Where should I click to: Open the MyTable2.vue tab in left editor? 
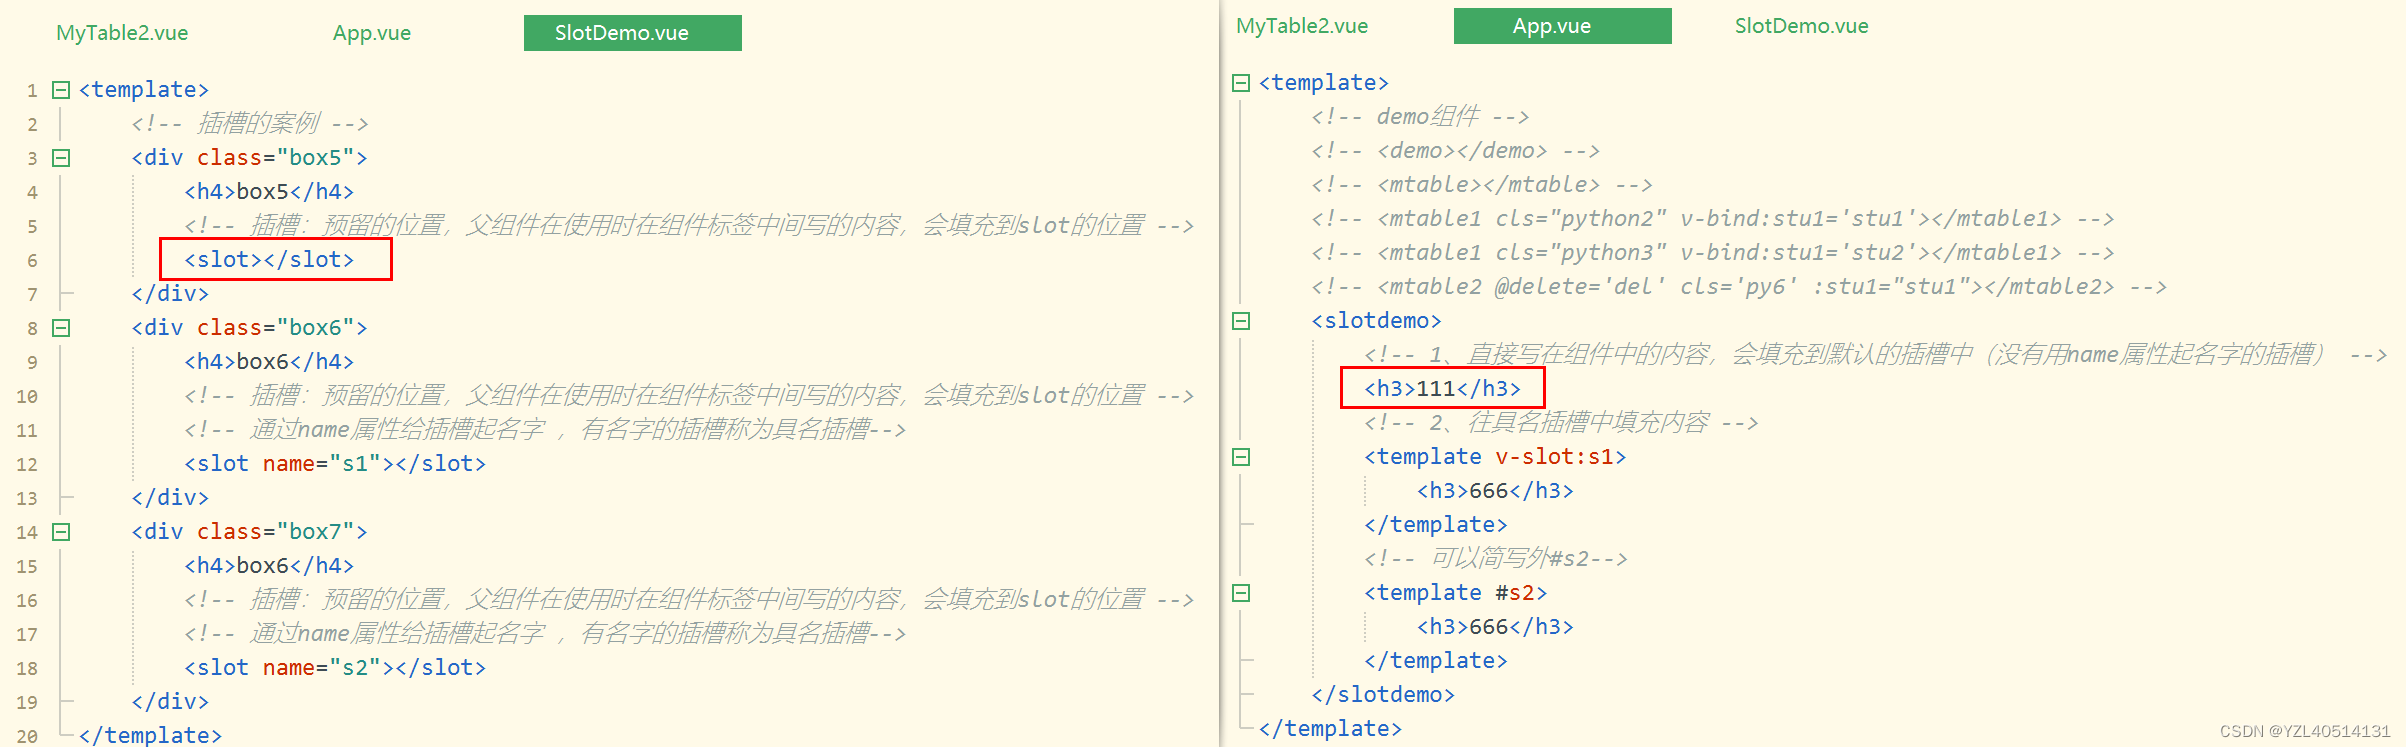pyautogui.click(x=122, y=33)
